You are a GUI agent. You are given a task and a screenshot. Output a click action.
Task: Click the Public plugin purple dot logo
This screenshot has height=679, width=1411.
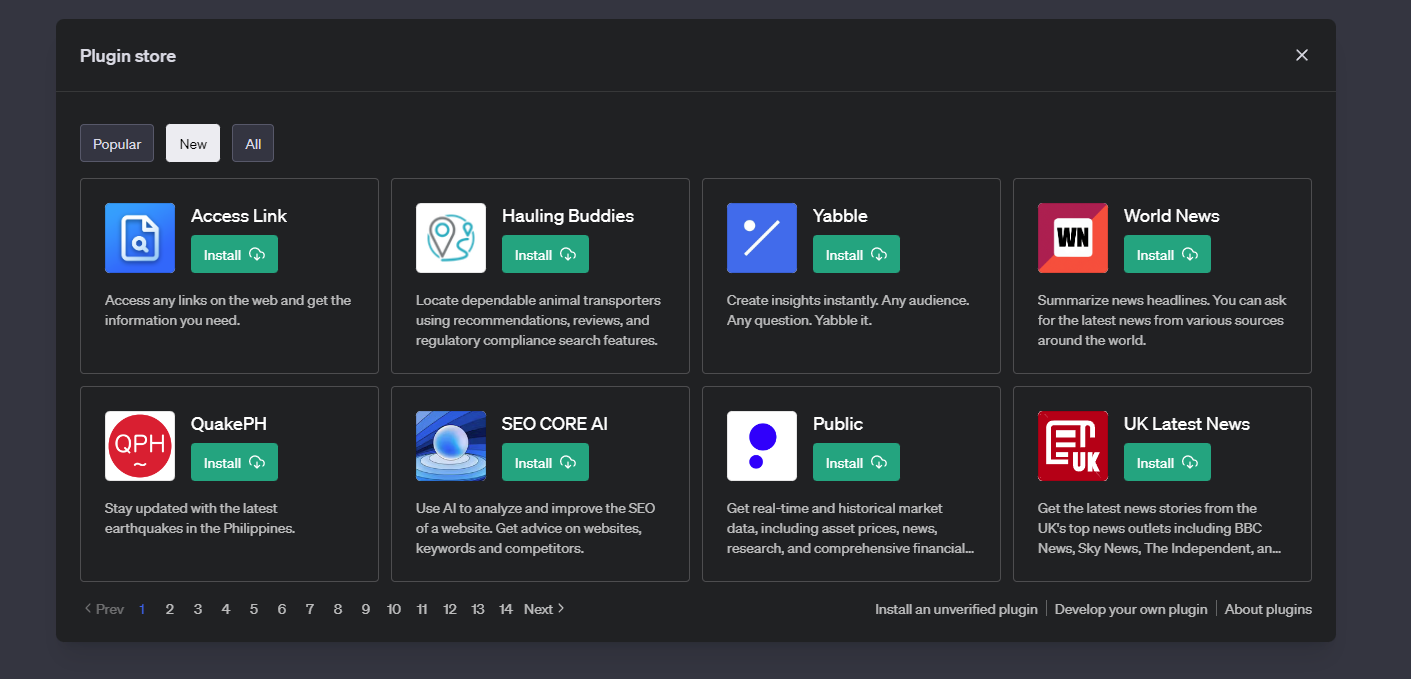point(762,446)
